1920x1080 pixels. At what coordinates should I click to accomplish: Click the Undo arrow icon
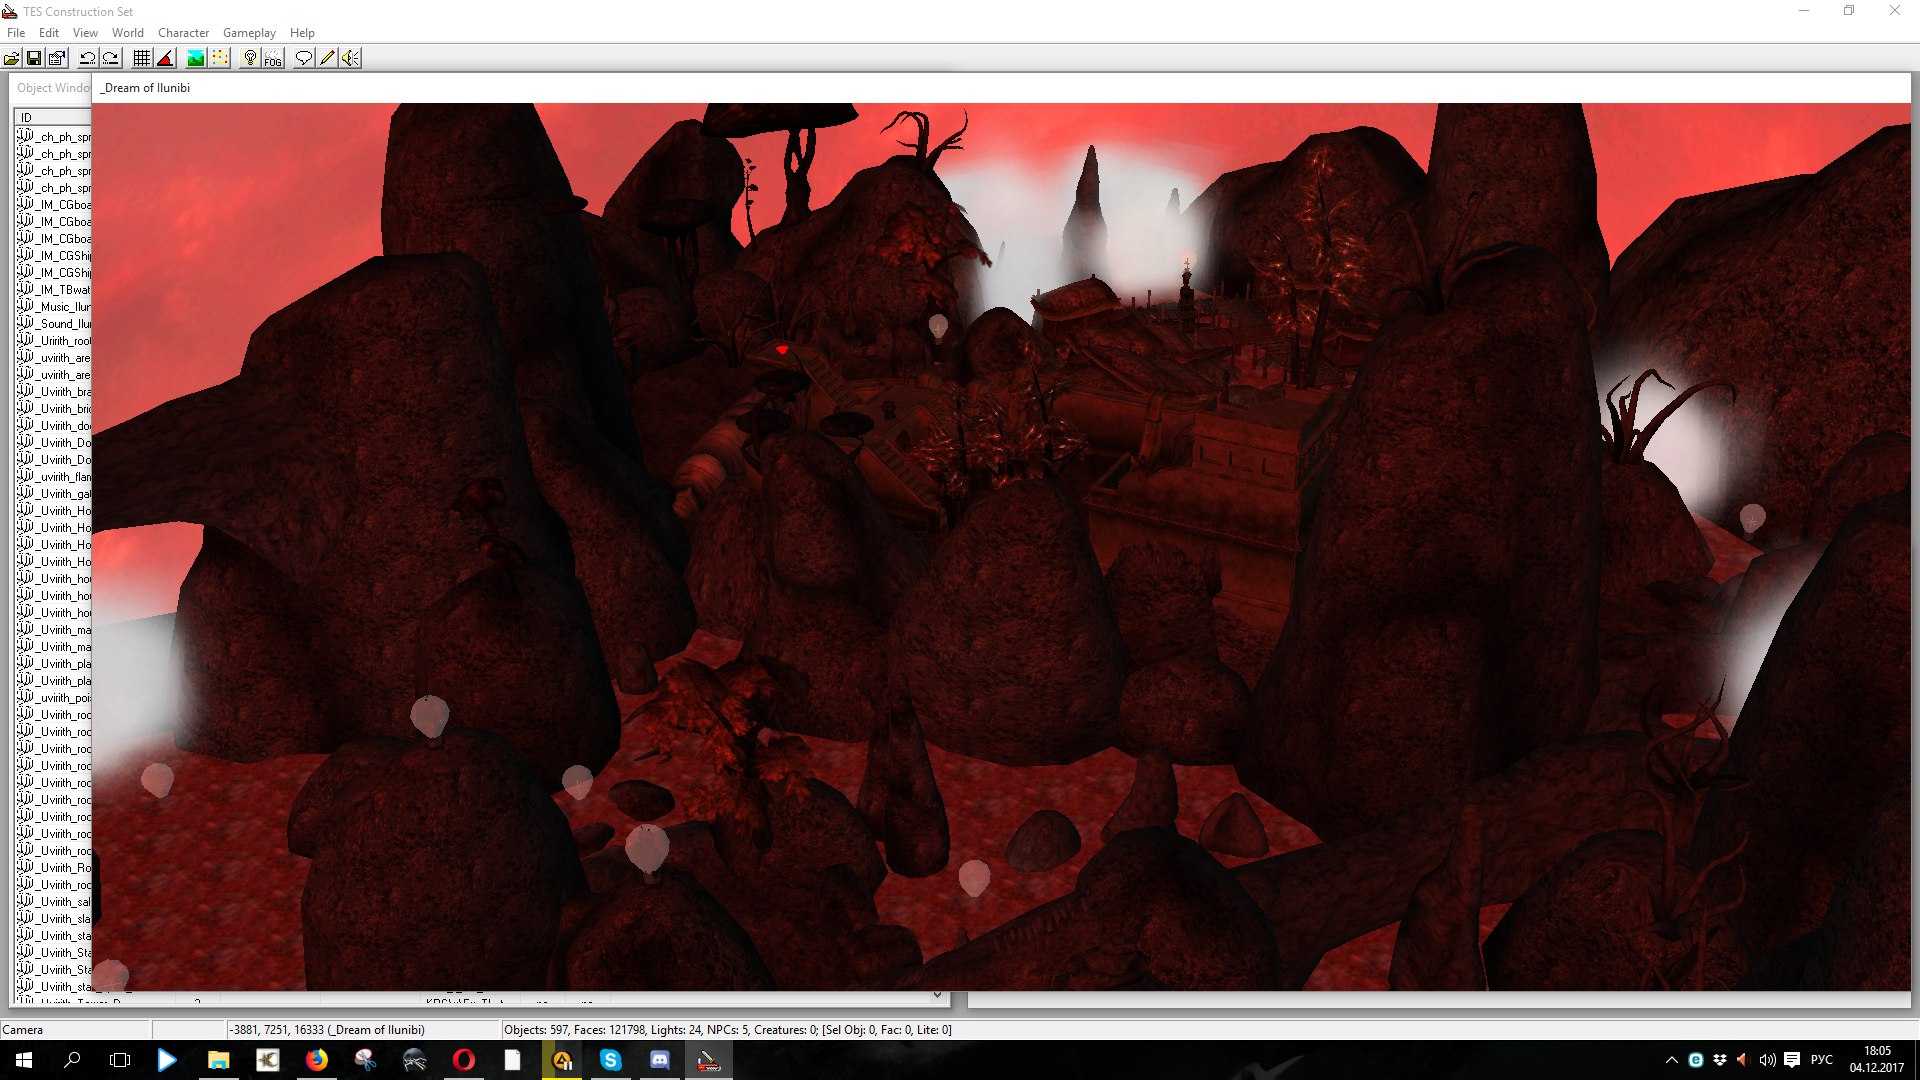[88, 58]
